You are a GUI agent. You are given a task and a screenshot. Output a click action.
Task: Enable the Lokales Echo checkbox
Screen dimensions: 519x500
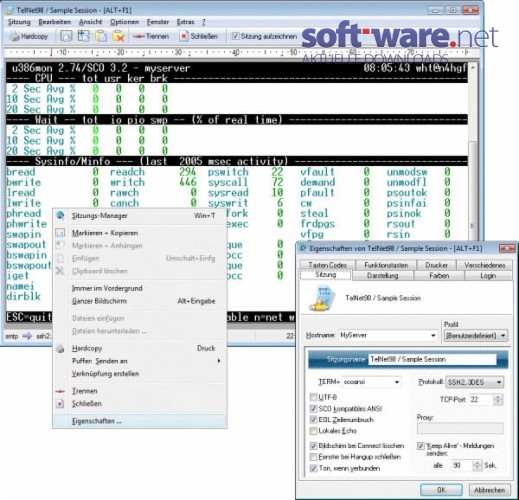[x=313, y=431]
